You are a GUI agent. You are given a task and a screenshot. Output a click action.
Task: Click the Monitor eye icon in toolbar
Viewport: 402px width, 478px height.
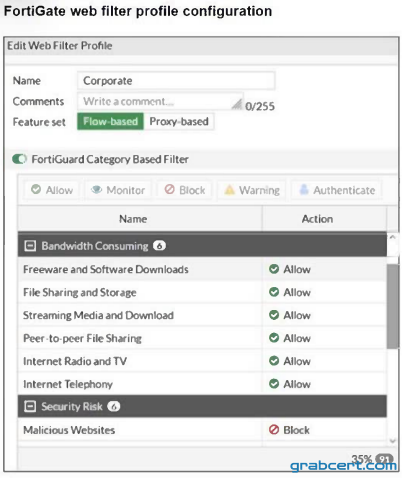[x=97, y=190]
